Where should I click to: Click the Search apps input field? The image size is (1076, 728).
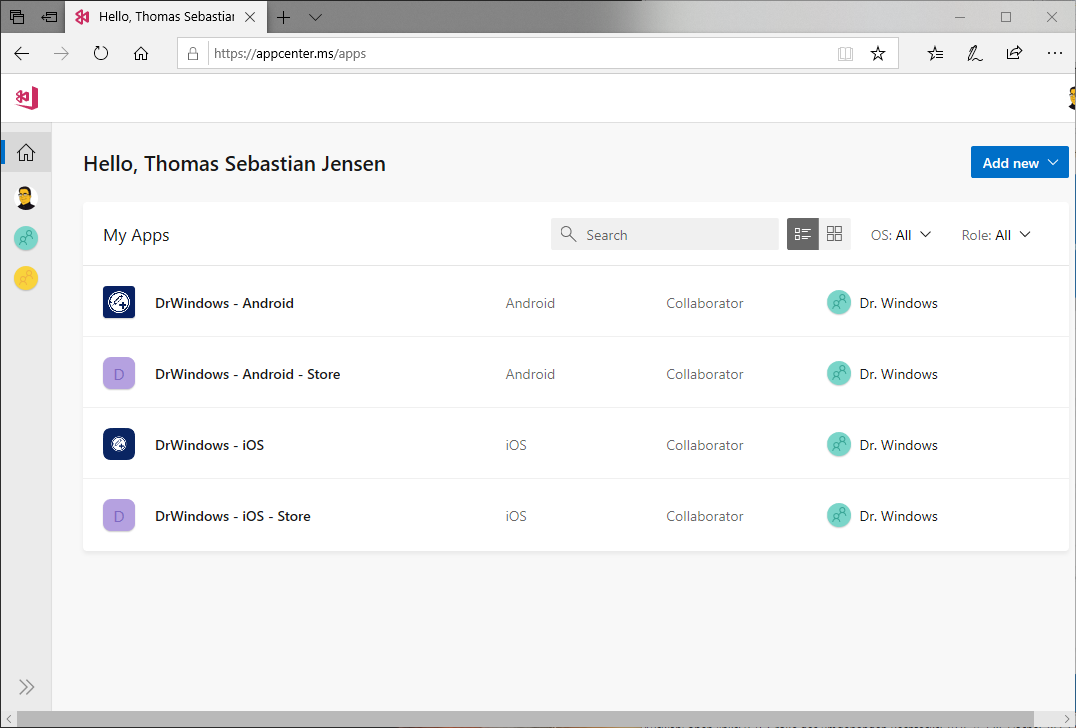tap(675, 235)
